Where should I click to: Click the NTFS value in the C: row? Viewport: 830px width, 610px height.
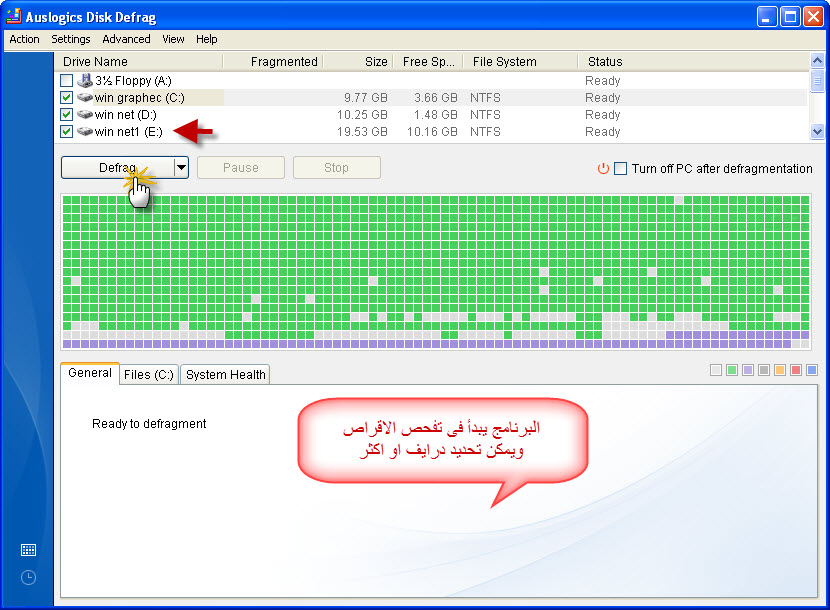click(x=485, y=97)
